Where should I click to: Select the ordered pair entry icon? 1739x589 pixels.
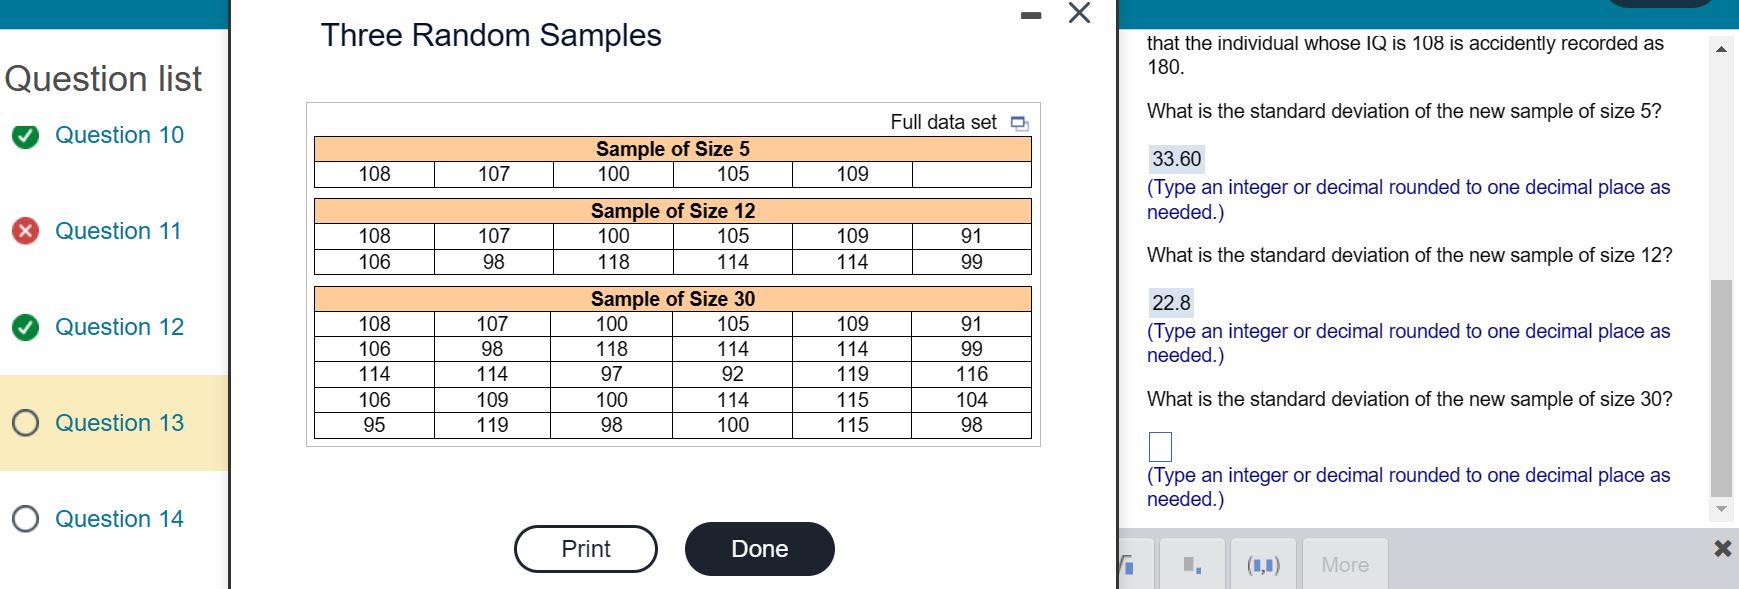tap(1262, 565)
